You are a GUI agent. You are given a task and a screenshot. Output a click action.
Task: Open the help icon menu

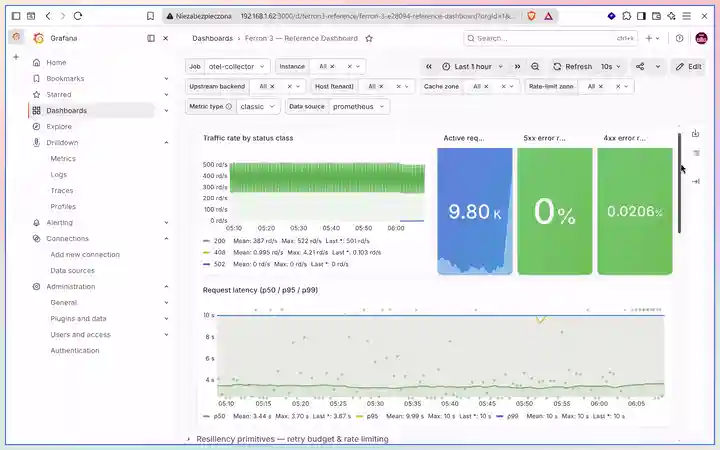(x=679, y=39)
